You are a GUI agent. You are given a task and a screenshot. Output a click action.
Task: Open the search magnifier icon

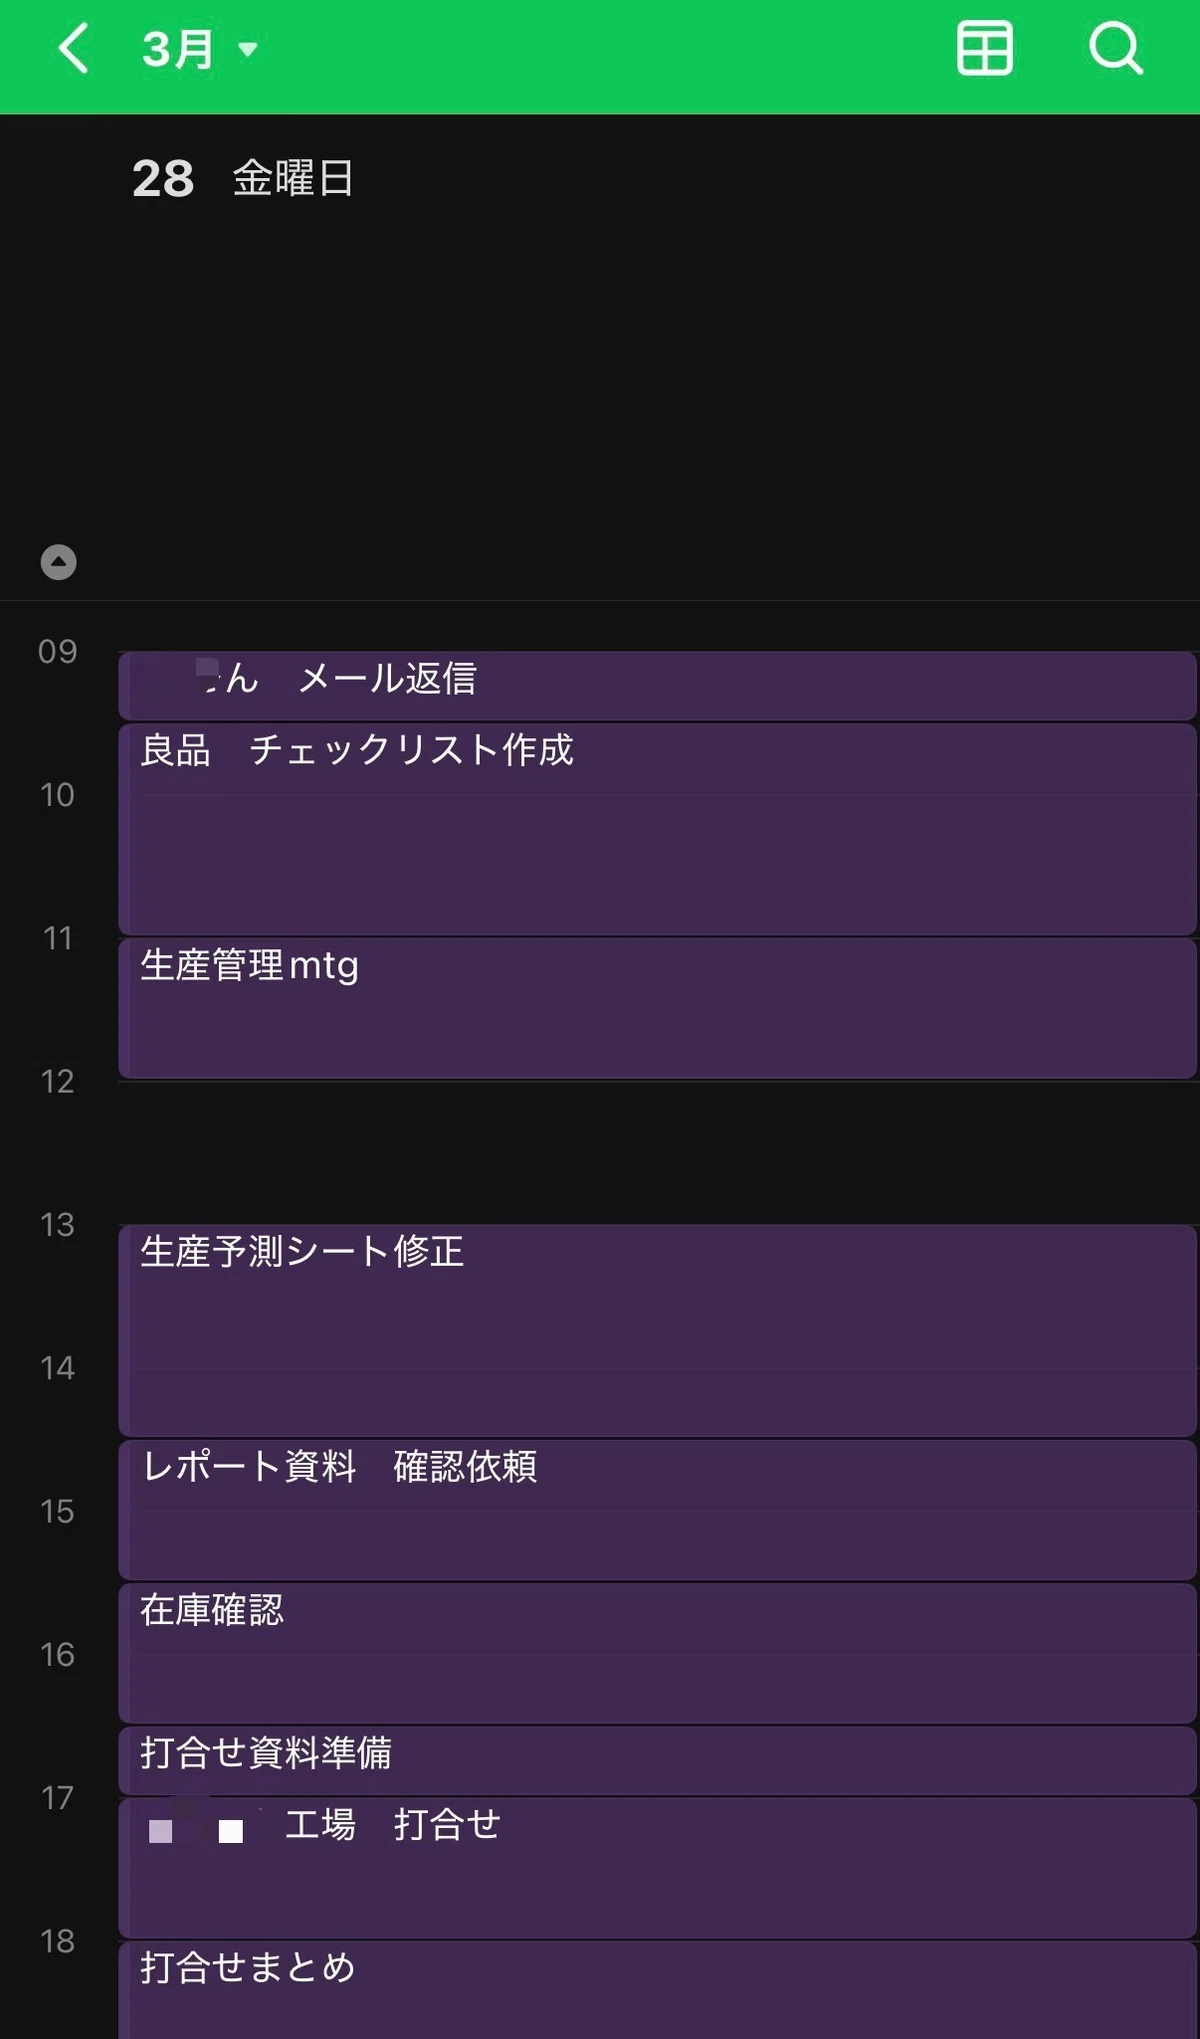click(1116, 48)
